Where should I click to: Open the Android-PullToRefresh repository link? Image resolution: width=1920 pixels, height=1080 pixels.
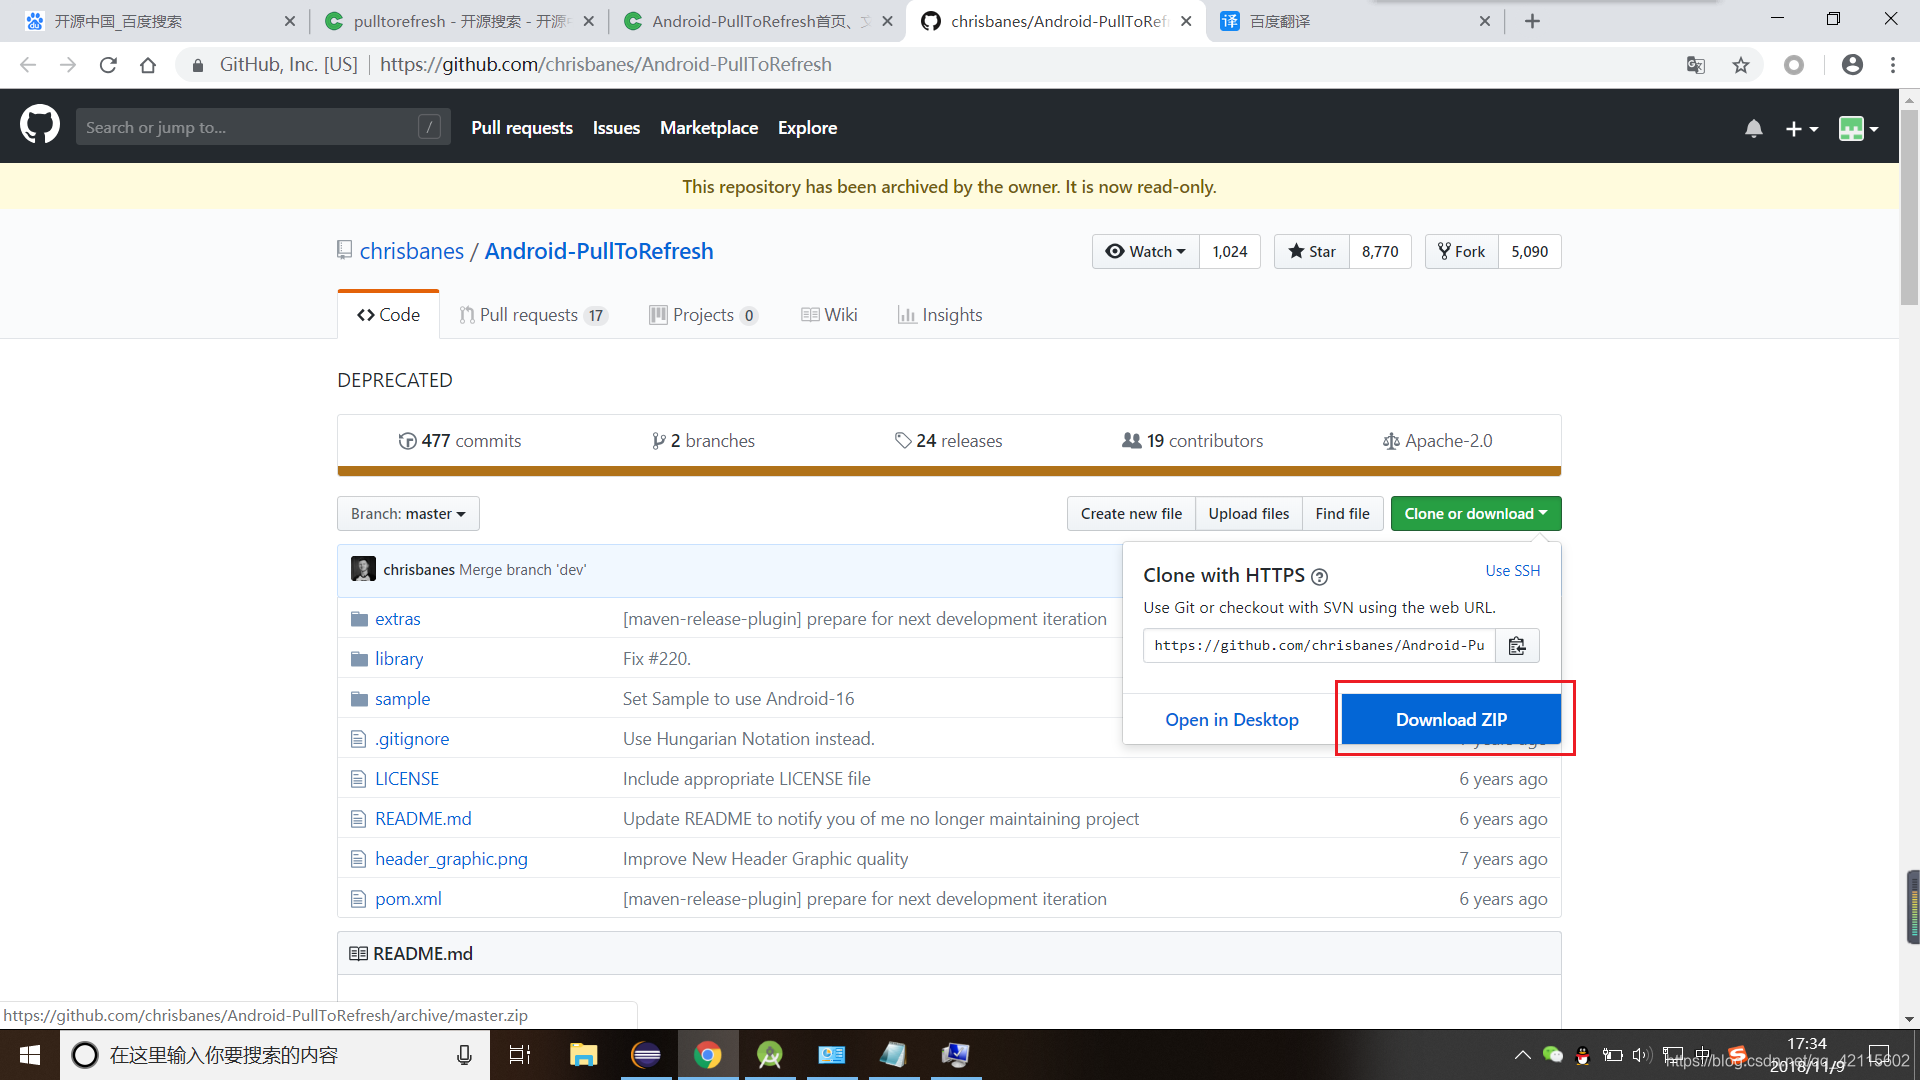pyautogui.click(x=599, y=251)
